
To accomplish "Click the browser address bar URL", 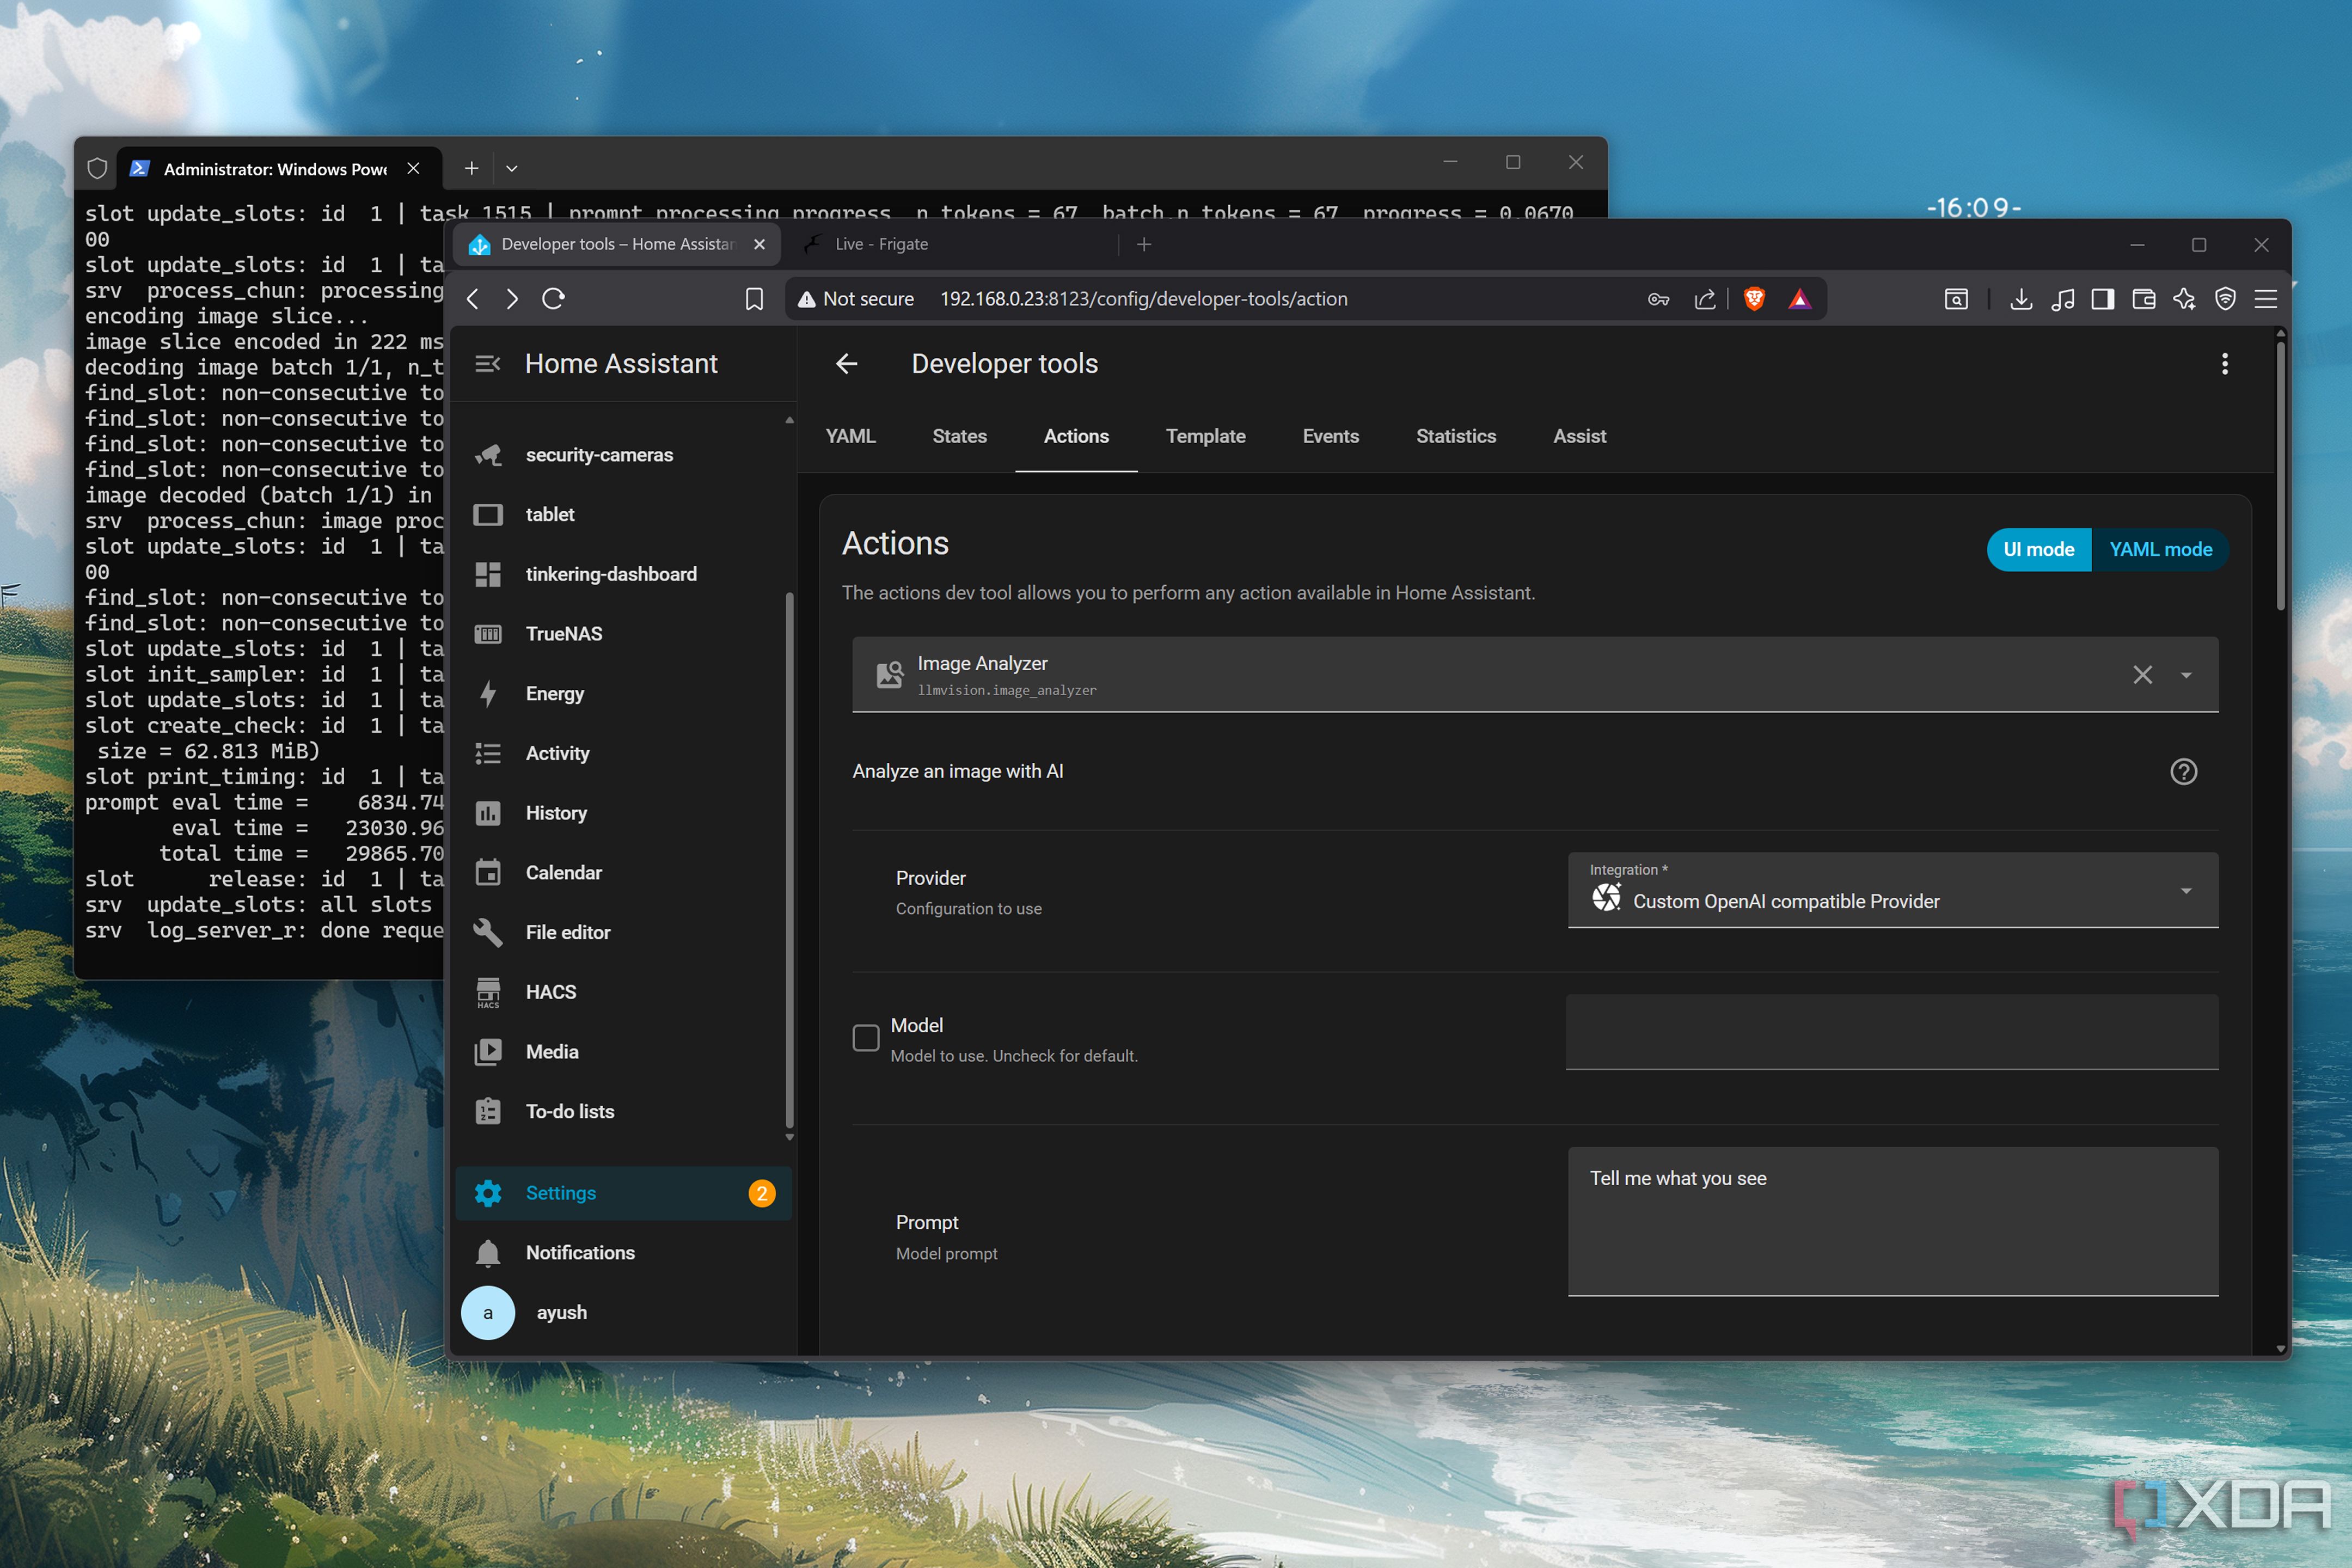I will pos(1144,299).
